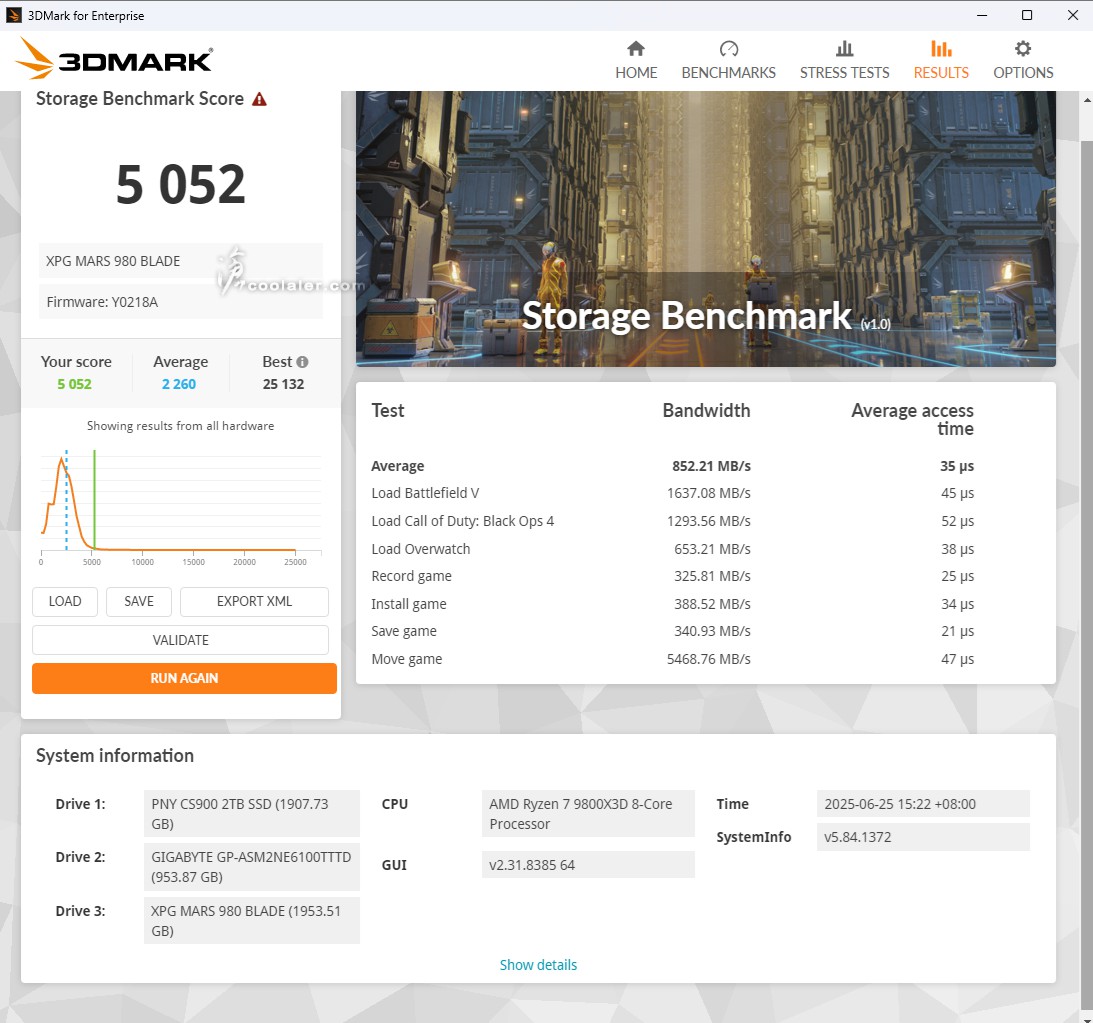1093x1023 pixels.
Task: Click Your score value 5 052
Action: click(75, 384)
